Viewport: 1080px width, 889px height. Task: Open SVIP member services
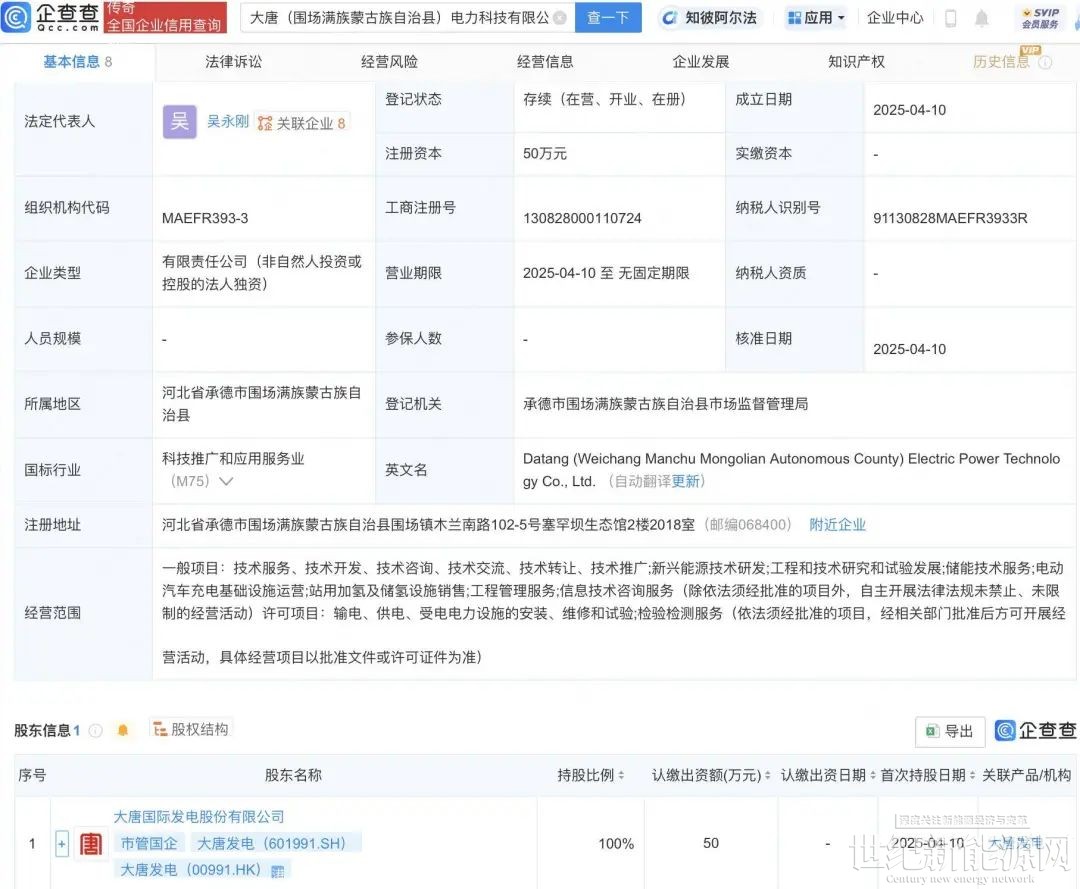[1040, 18]
